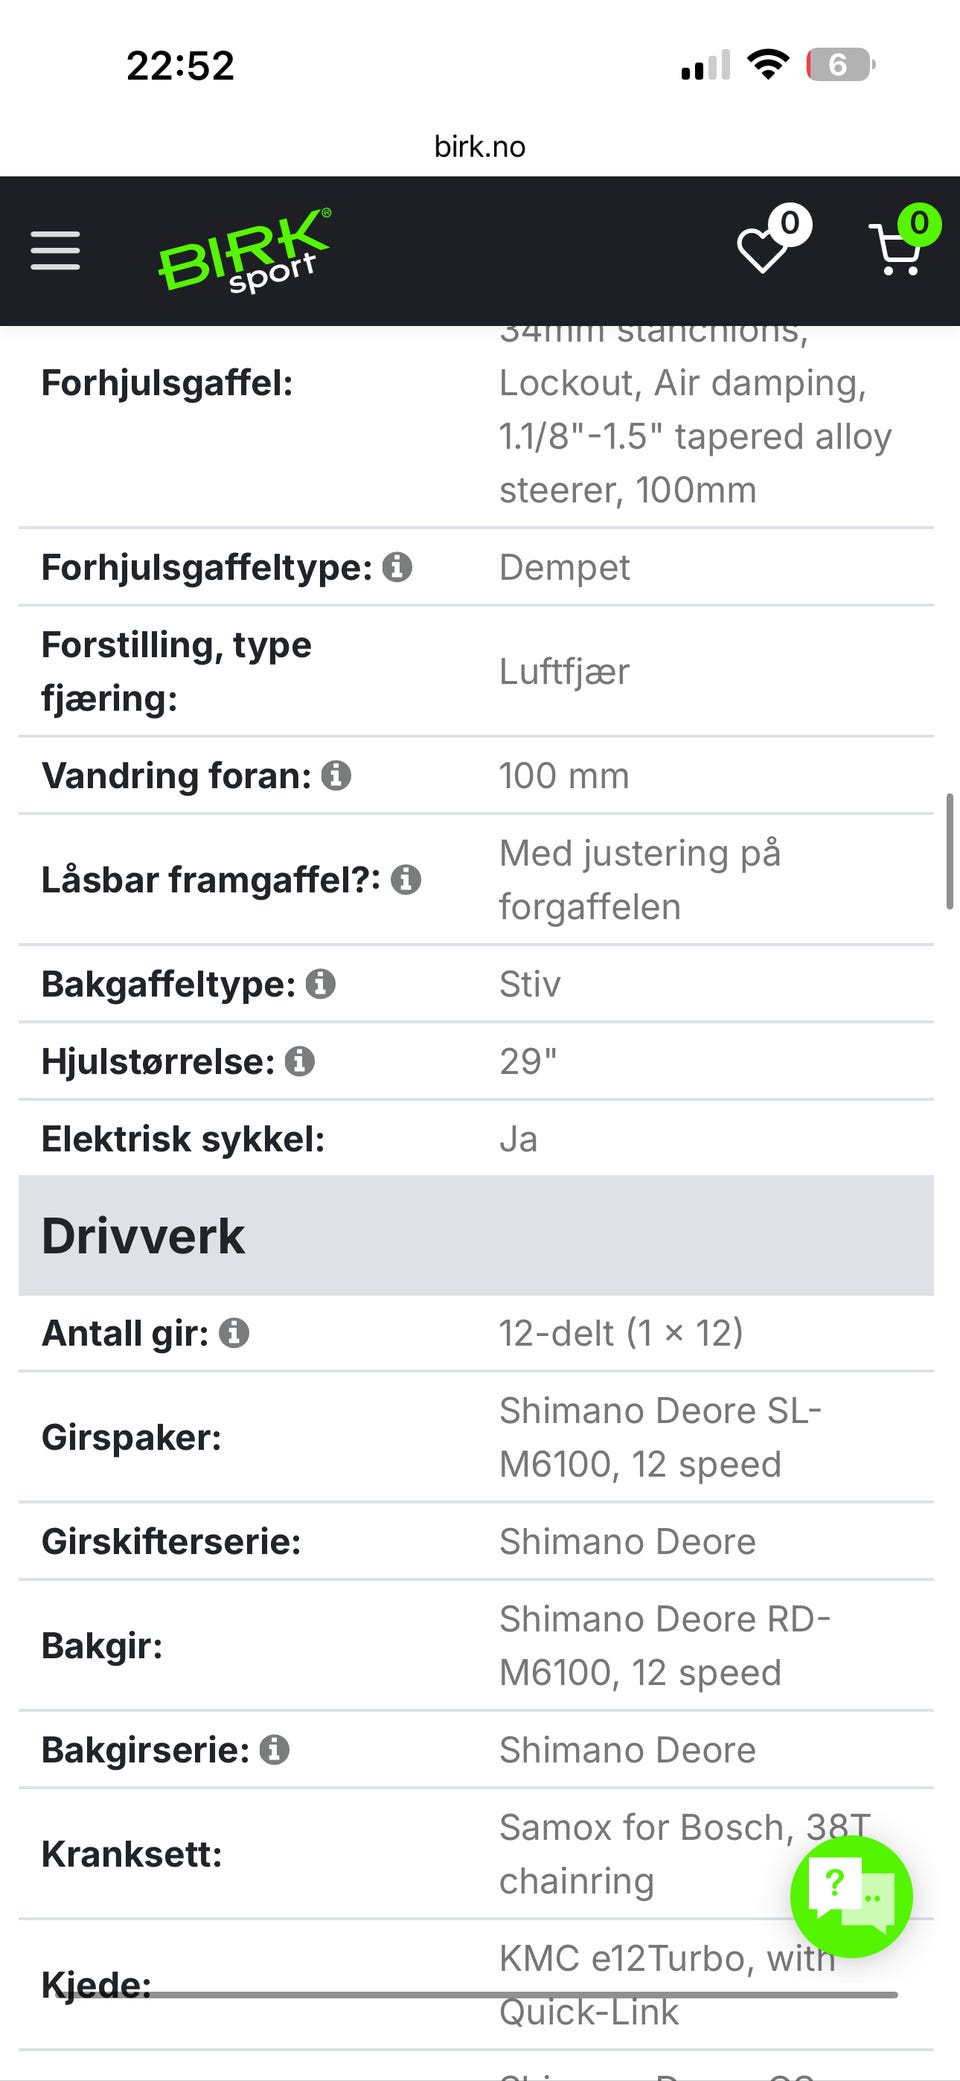Show info for Forhjulsgaffeltype

point(397,567)
